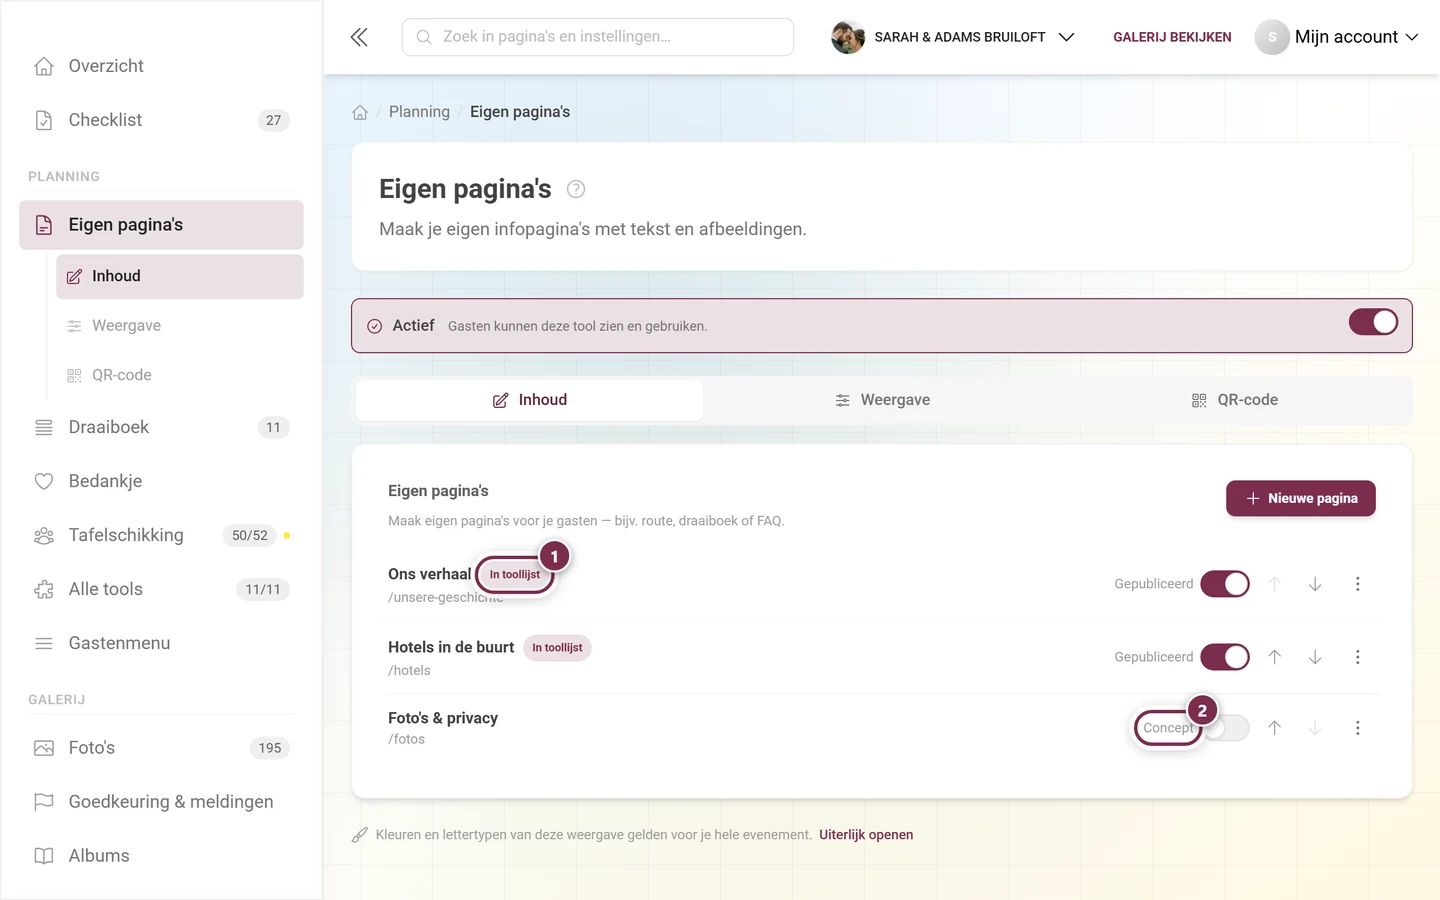This screenshot has width=1440, height=900.
Task: Open the Inhoud sidebar sub-item
Action: (x=180, y=276)
